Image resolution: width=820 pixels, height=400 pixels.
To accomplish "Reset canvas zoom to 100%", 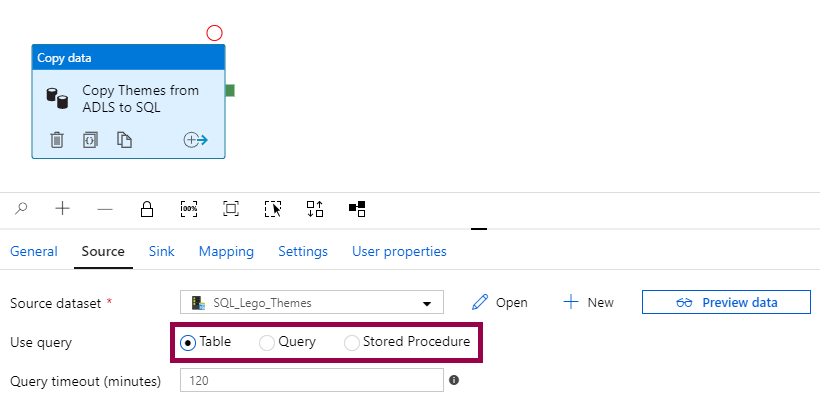I will click(x=189, y=208).
